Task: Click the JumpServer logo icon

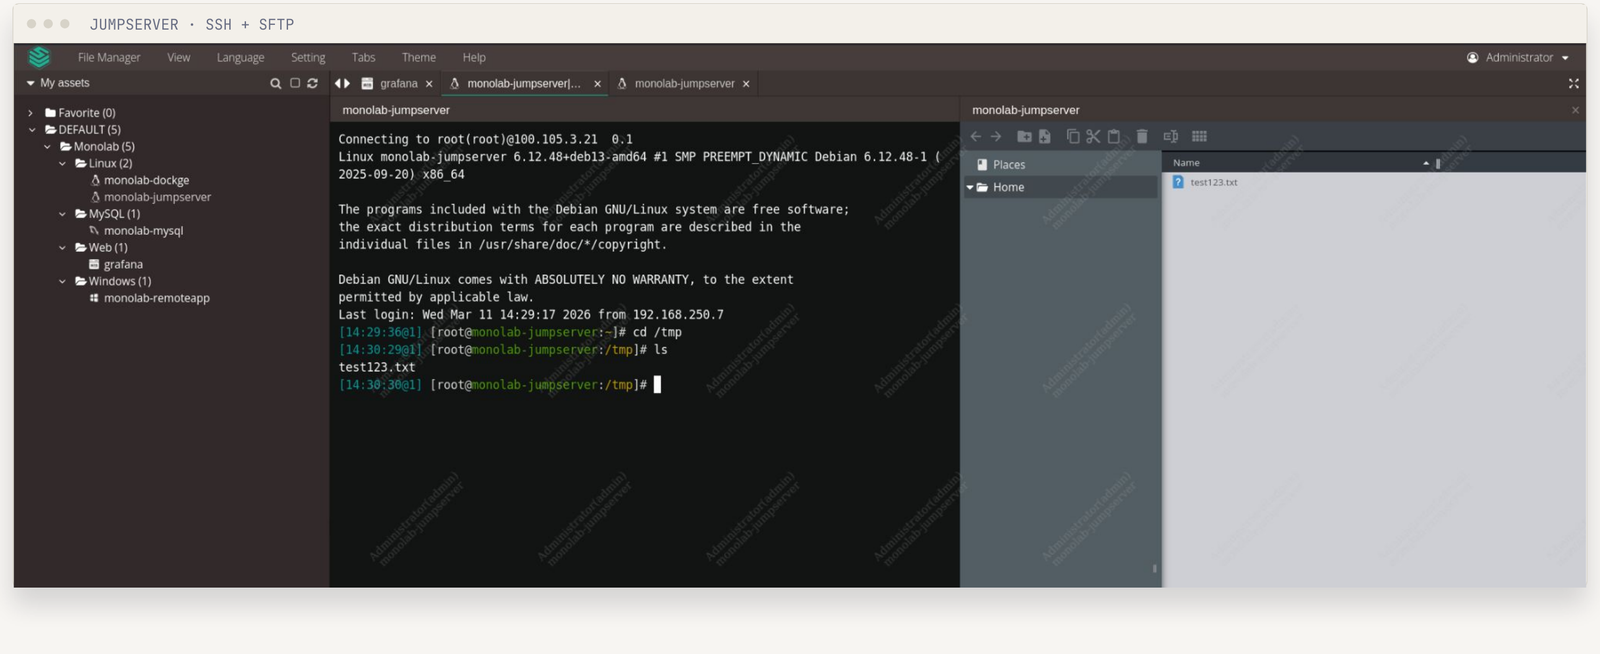Action: tap(39, 57)
